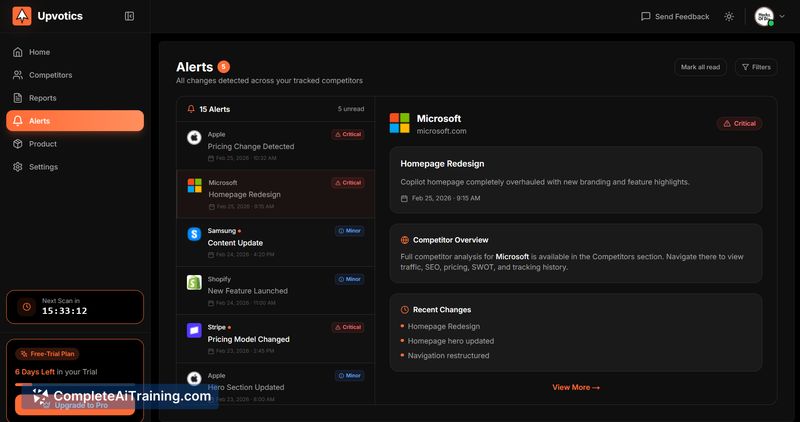This screenshot has width=800, height=422.
Task: Open Settings in sidebar
Action: coord(43,167)
